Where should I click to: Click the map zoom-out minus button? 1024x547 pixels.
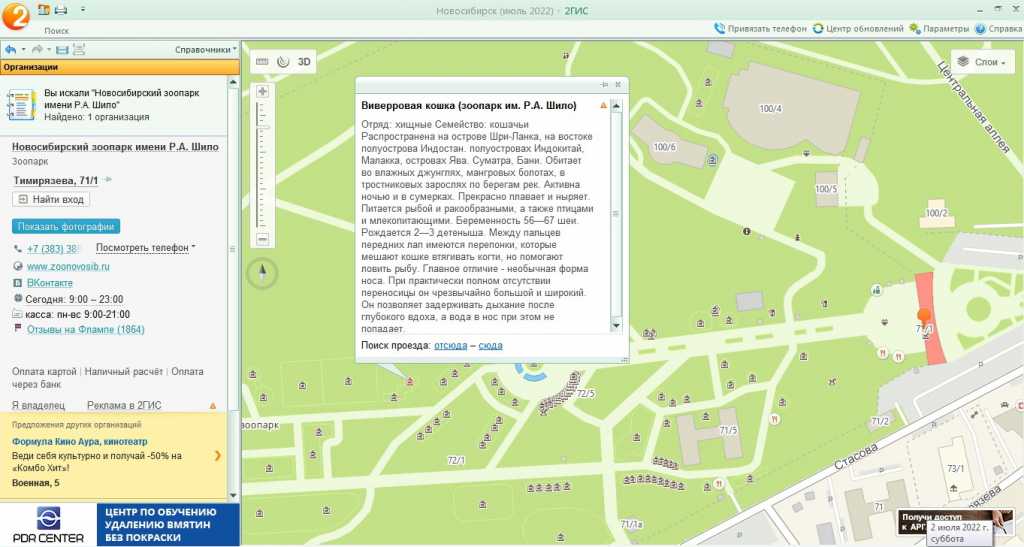[x=263, y=240]
